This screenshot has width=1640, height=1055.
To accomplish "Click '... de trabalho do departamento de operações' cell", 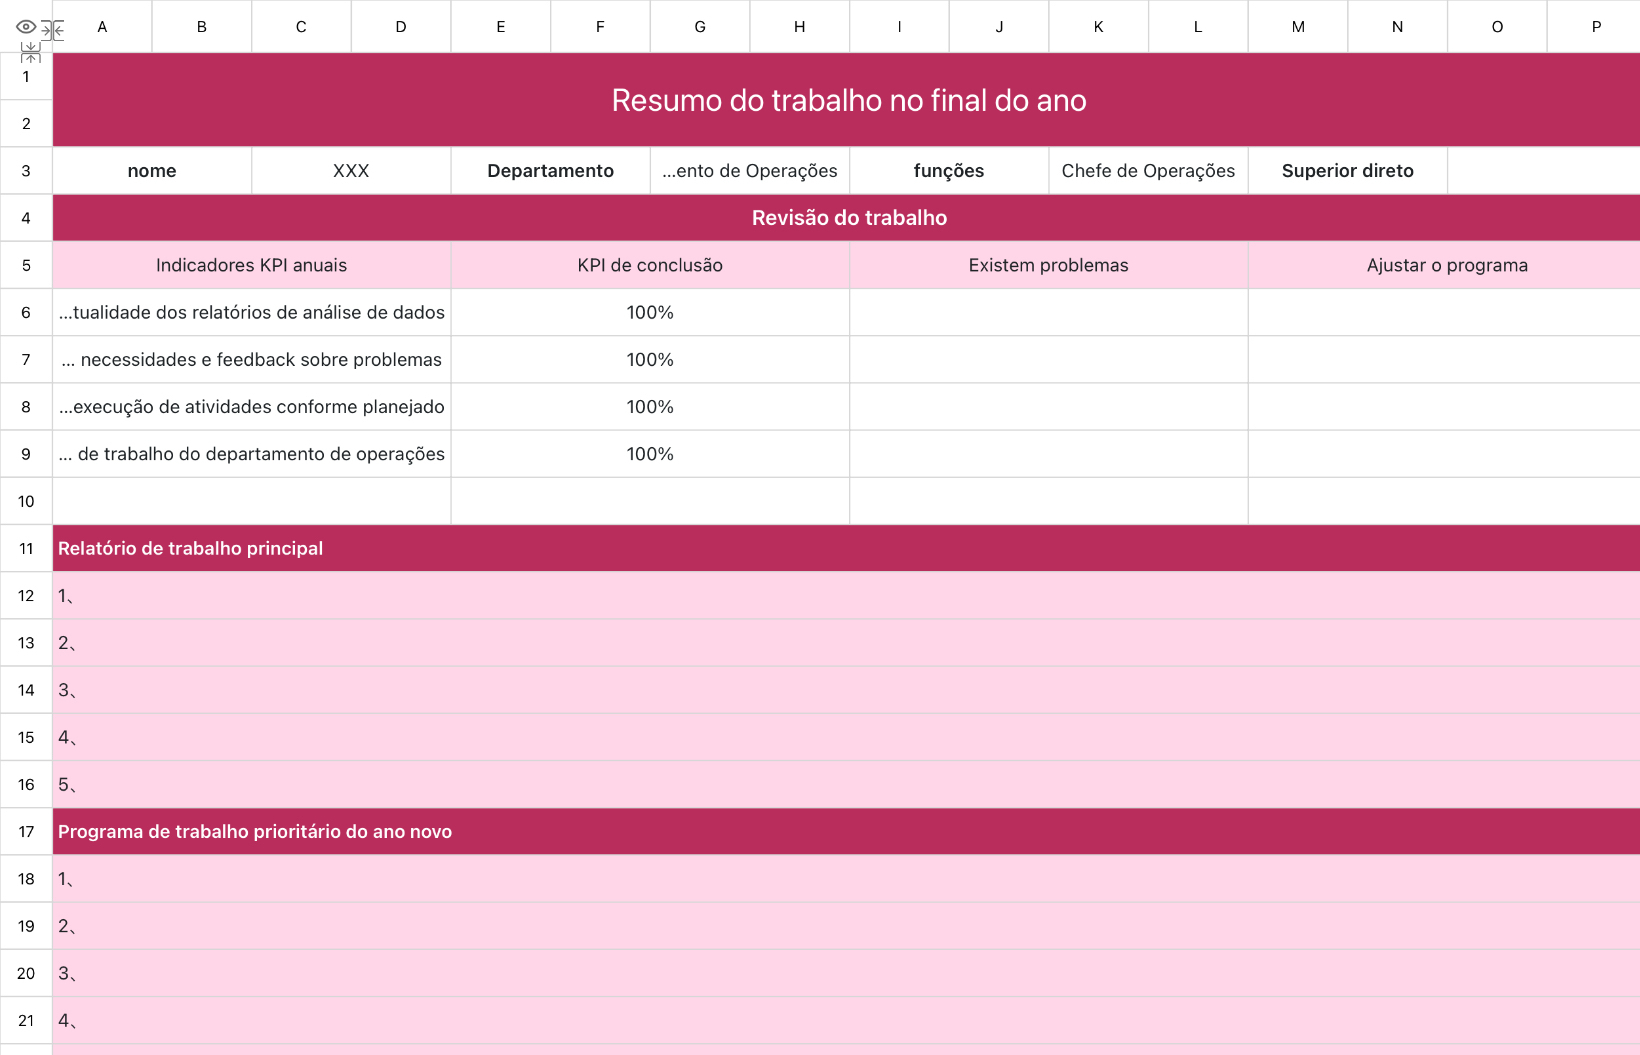I will pos(252,454).
